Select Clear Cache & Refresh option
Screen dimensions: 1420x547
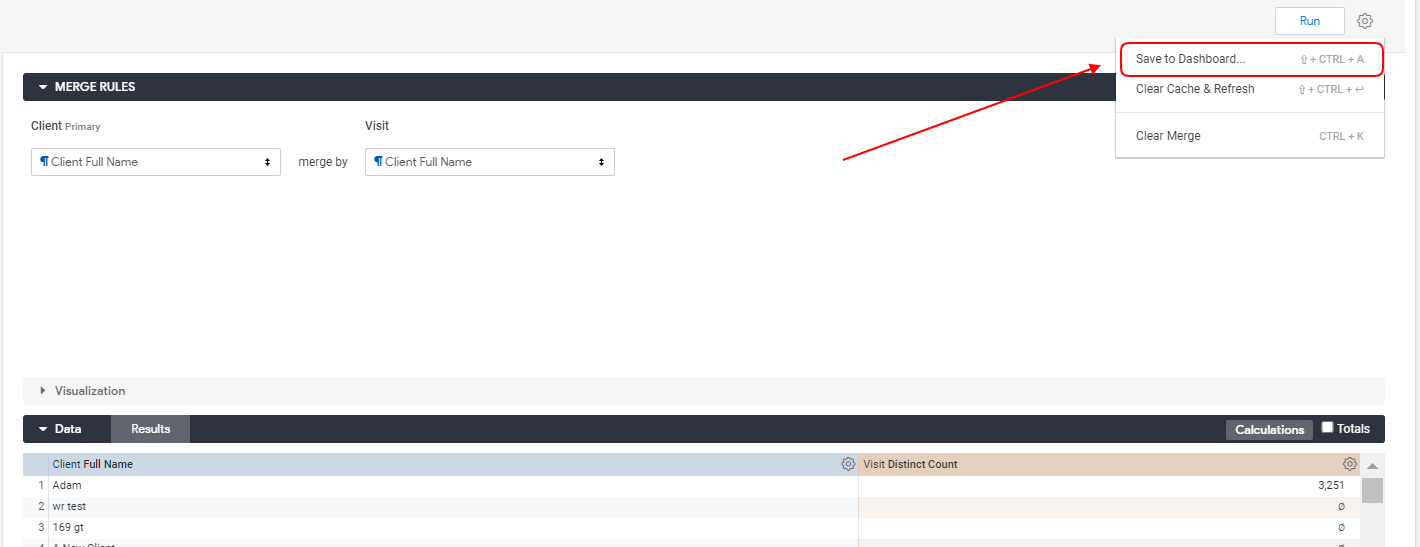click(1194, 89)
